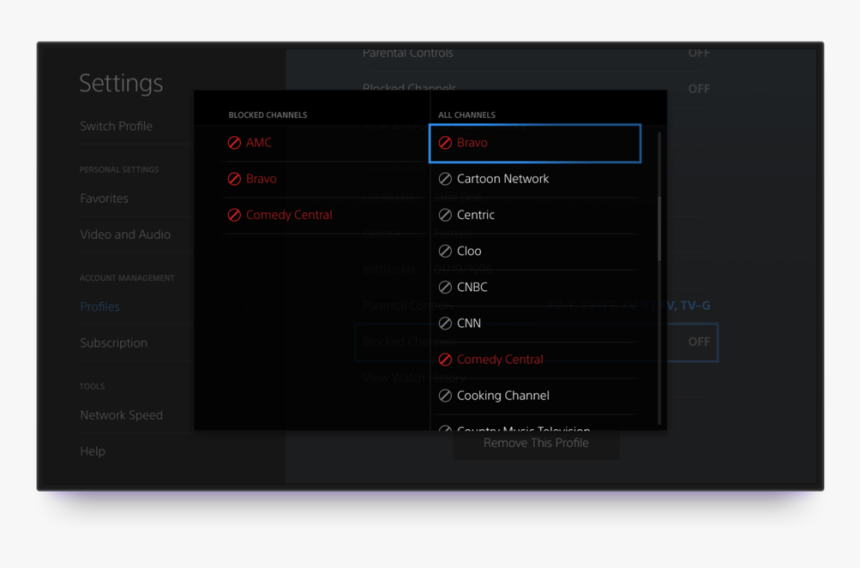Viewport: 860px width, 568px height.
Task: Toggle block icon for Cooking Channel
Action: [x=445, y=396]
